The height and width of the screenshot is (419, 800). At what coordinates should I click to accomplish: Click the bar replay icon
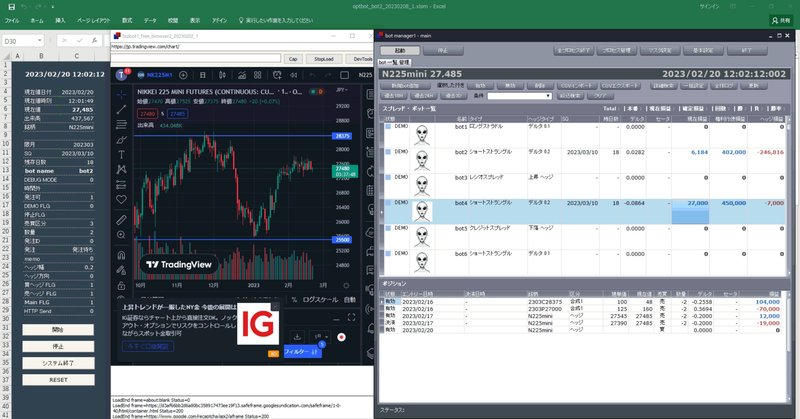click(294, 75)
